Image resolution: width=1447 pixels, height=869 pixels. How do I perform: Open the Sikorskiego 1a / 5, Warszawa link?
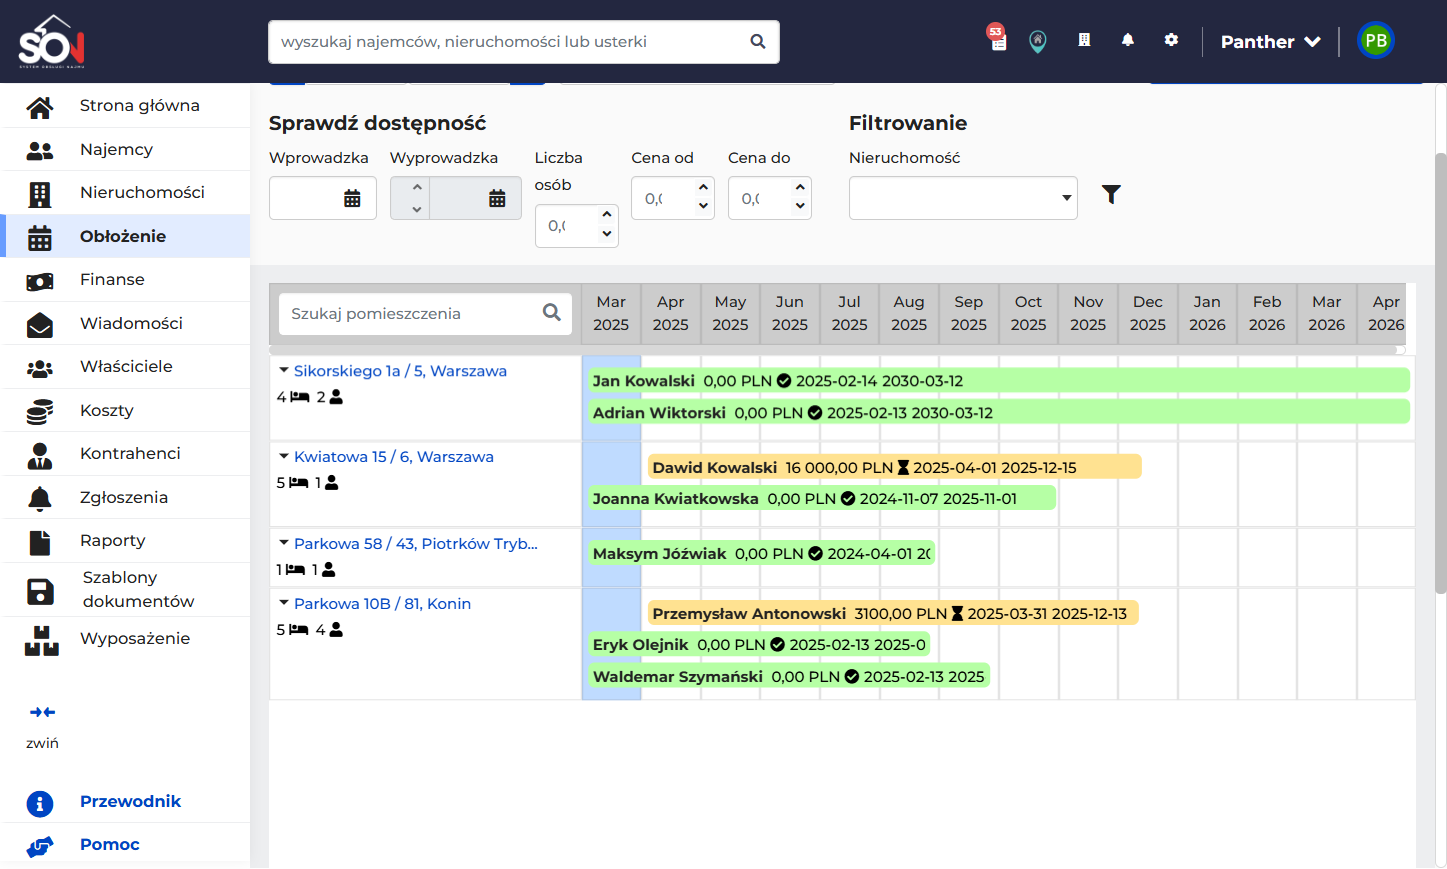(x=400, y=371)
